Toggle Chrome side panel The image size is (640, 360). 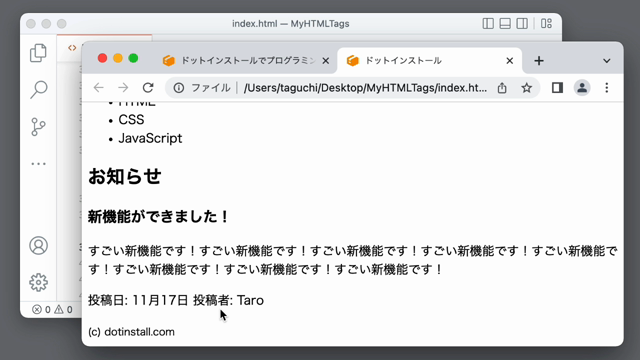558,88
